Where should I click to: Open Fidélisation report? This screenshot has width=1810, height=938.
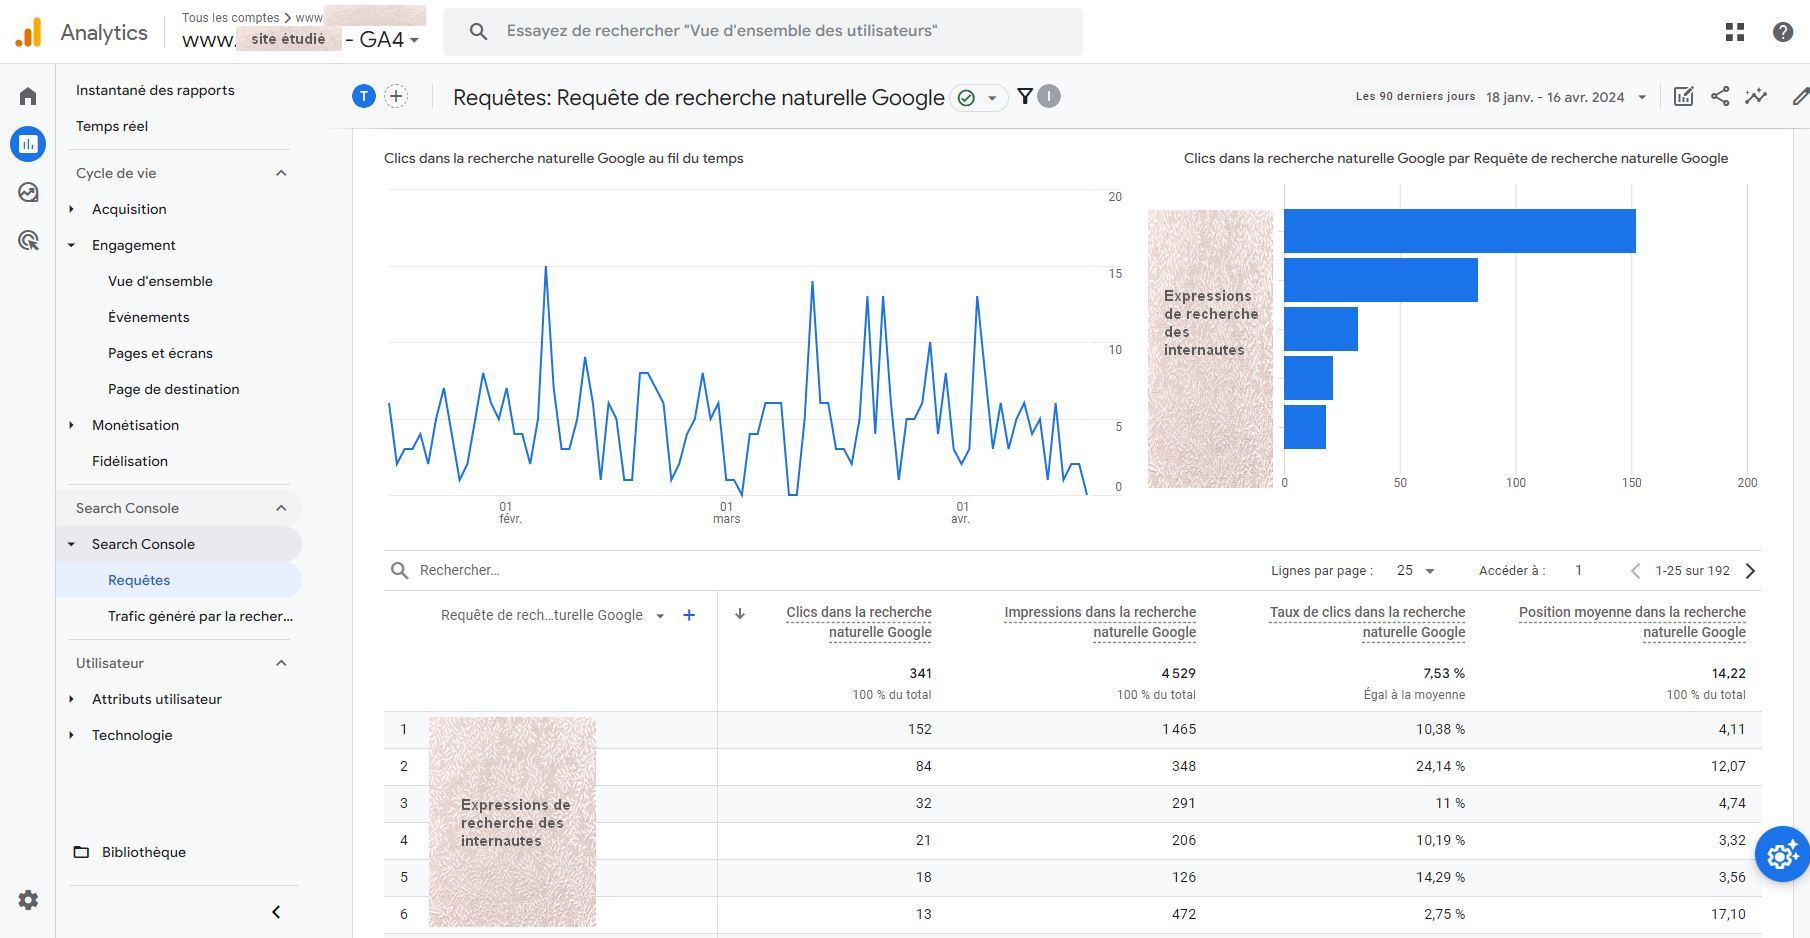[x=130, y=461]
